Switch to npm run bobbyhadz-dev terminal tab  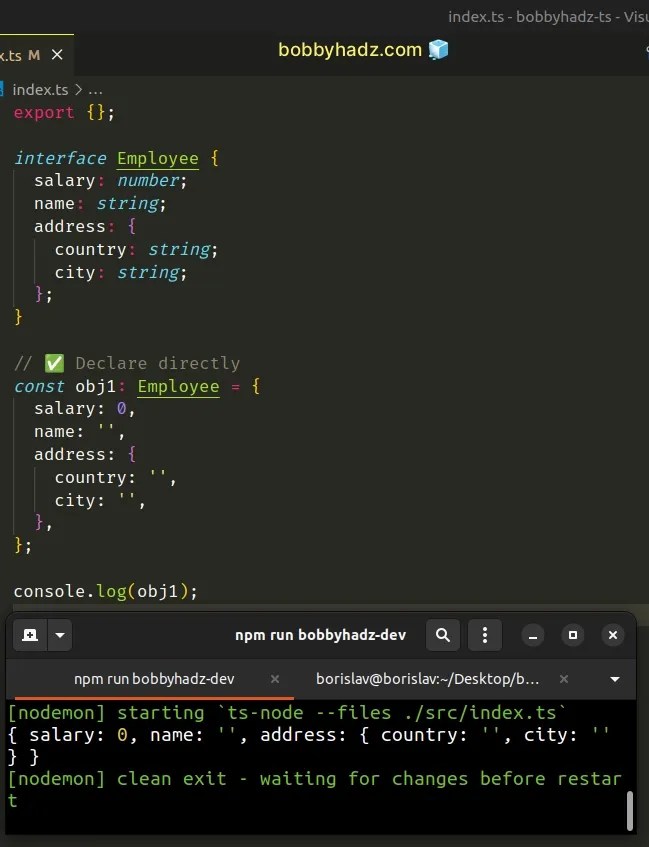coord(154,679)
